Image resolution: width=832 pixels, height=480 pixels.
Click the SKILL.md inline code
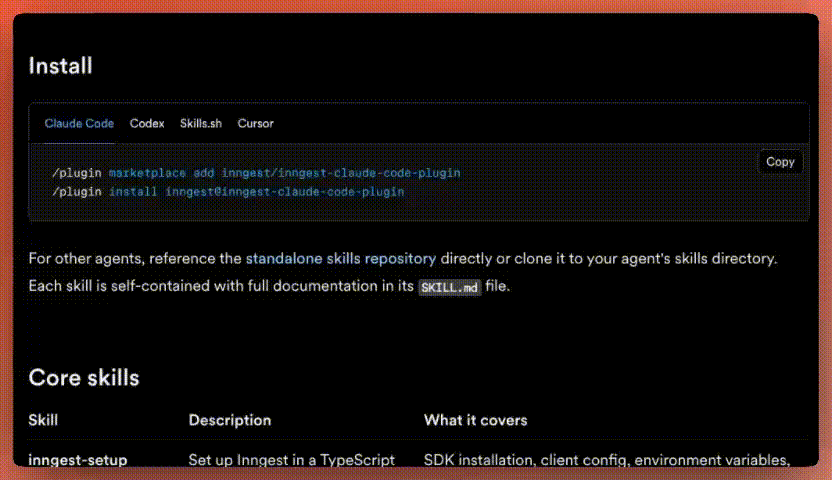450,287
